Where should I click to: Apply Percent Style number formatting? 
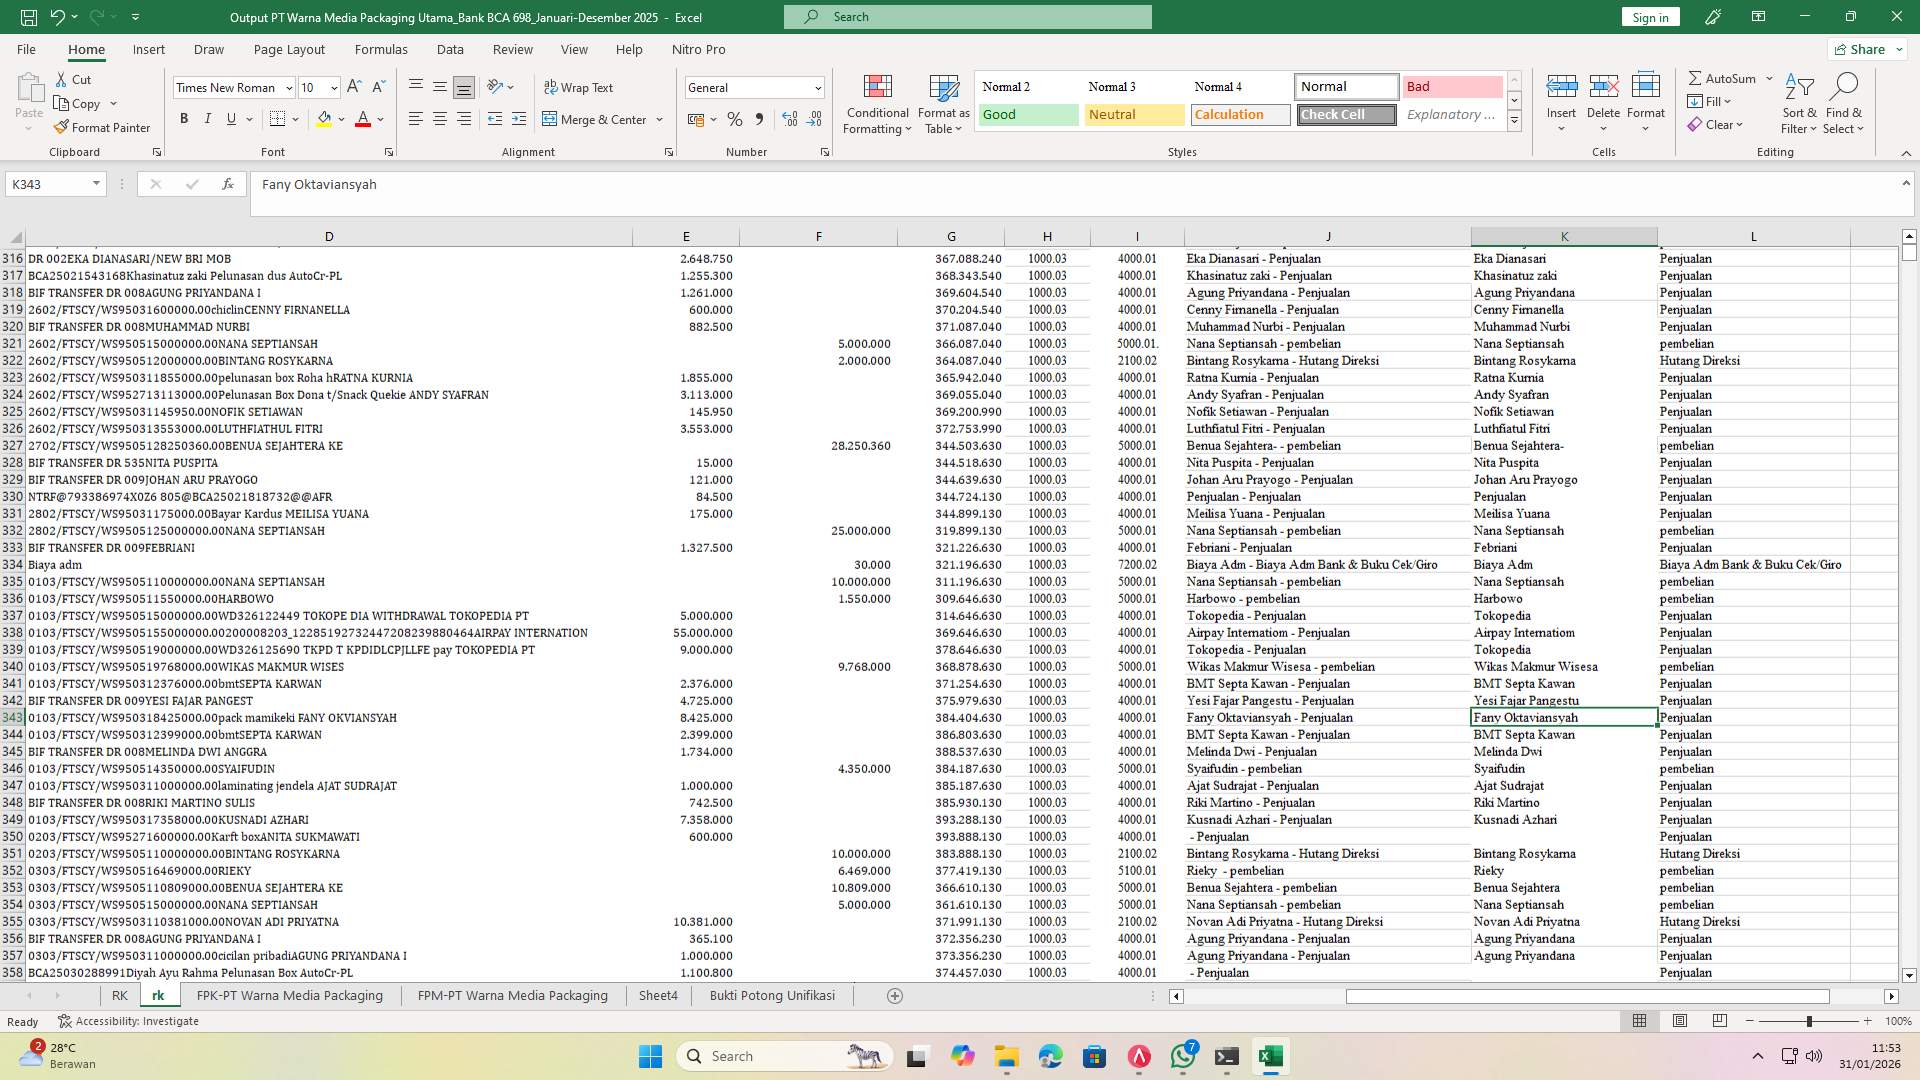click(735, 119)
